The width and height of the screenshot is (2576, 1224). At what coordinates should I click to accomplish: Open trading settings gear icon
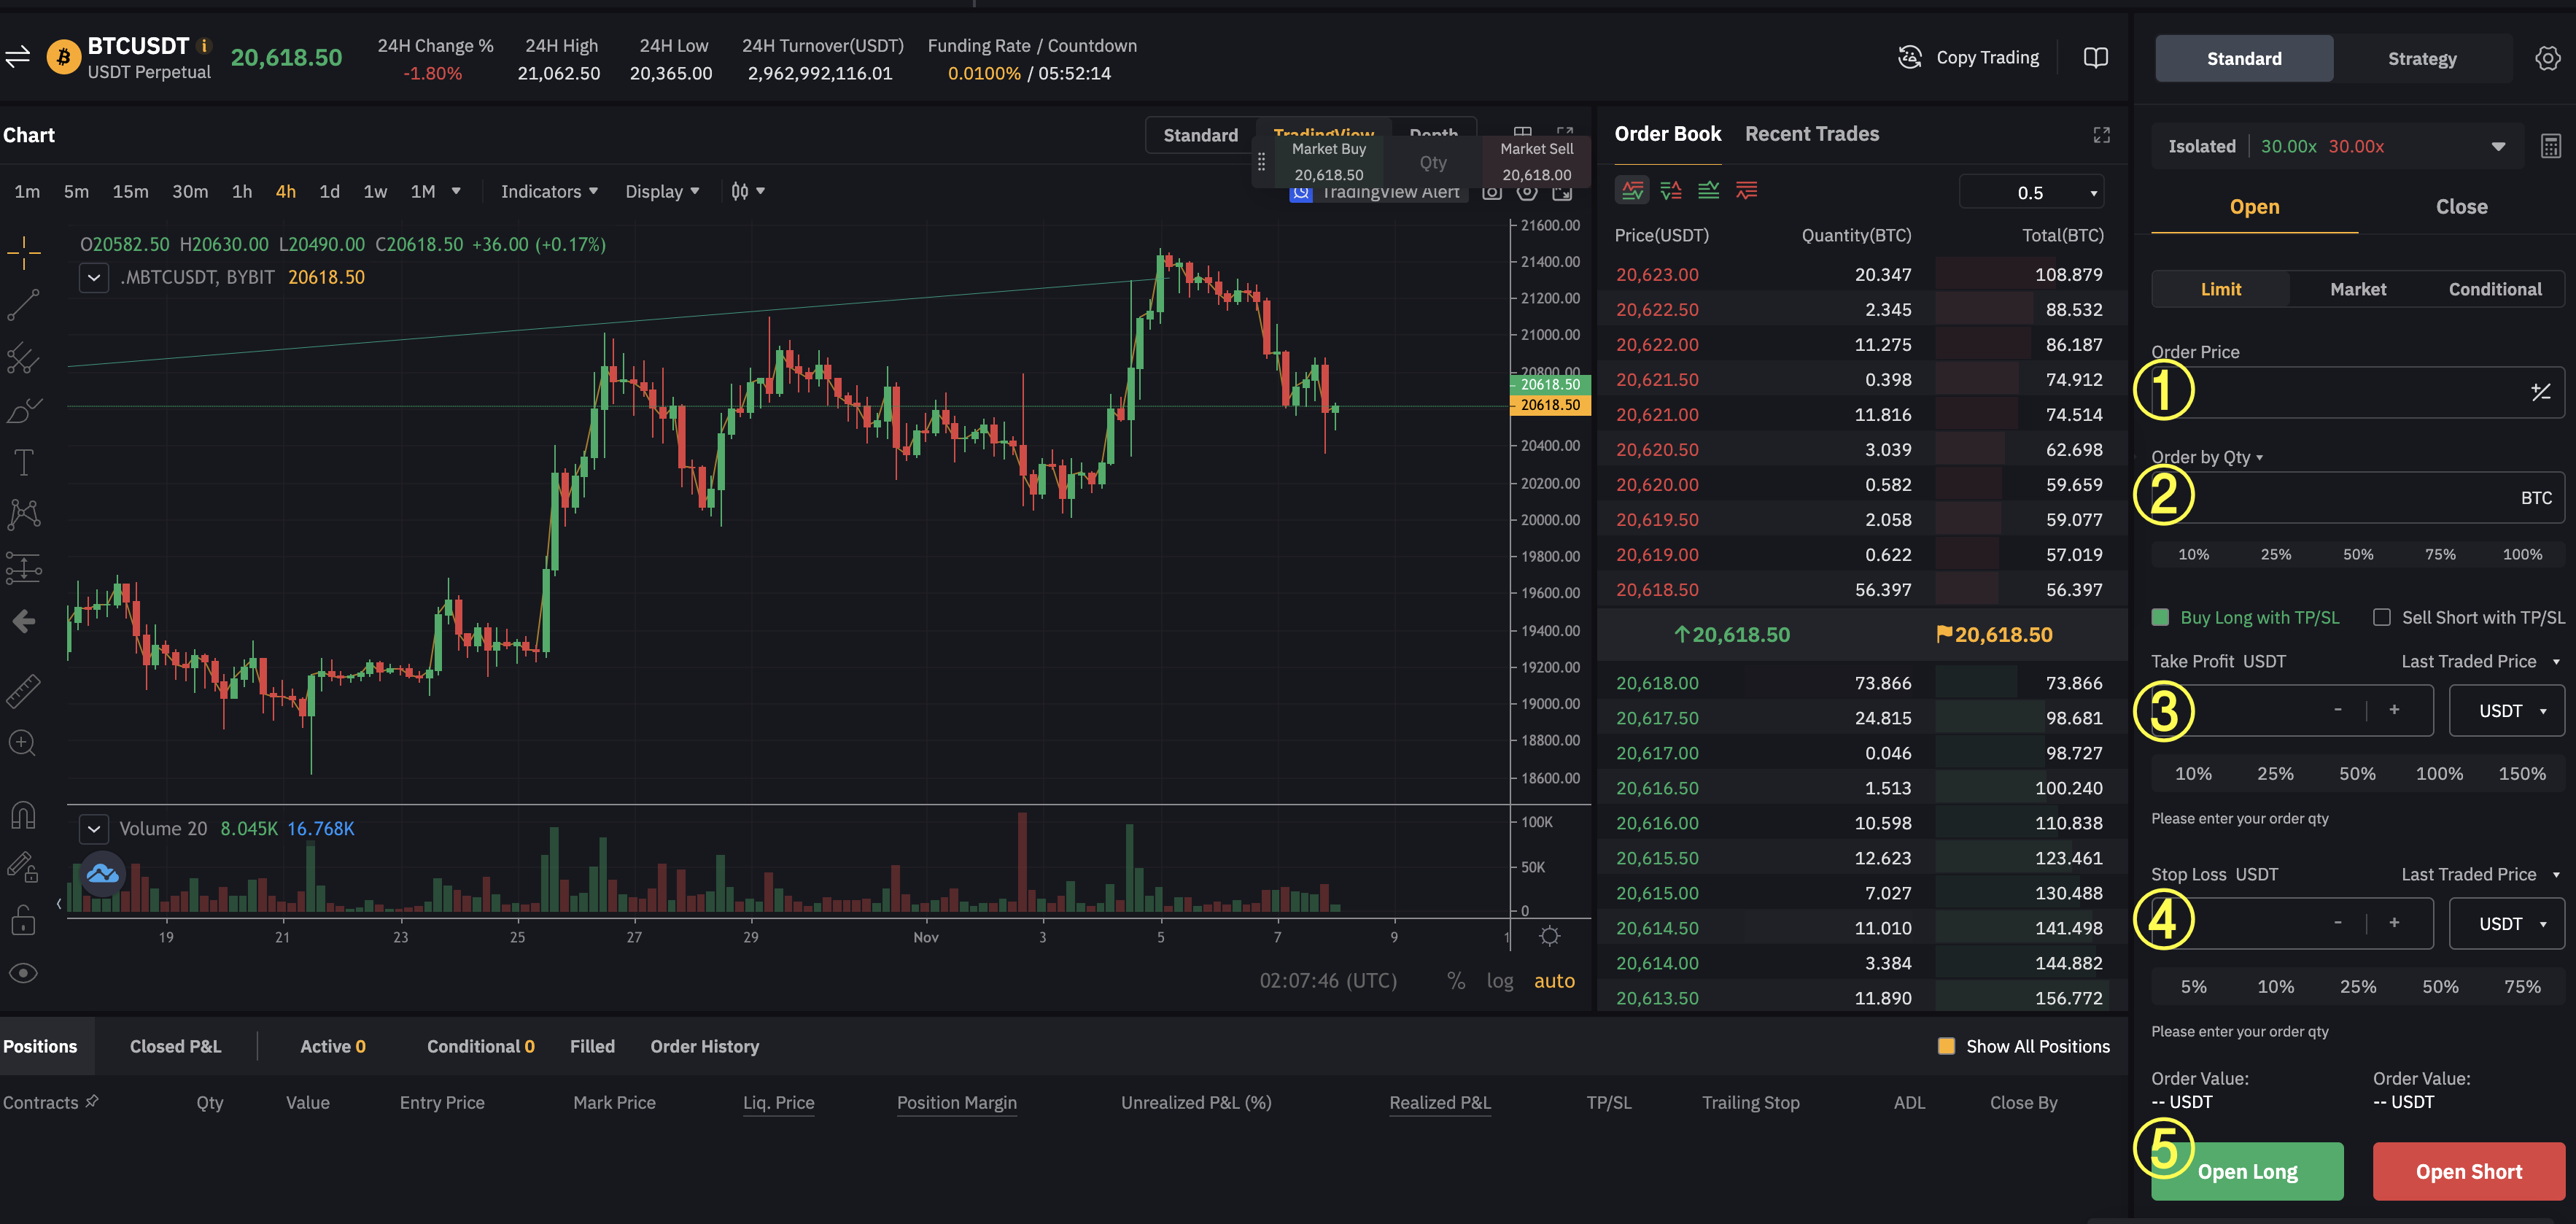tap(2547, 59)
